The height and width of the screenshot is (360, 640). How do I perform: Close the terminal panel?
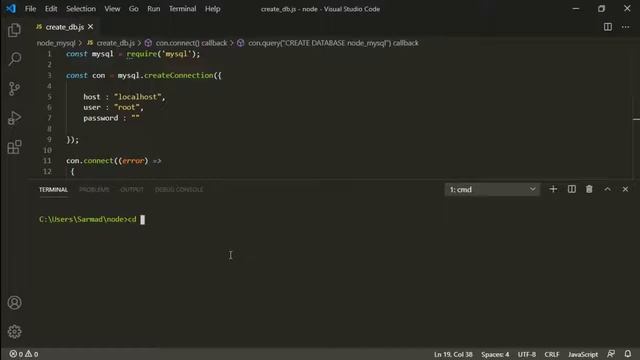(x=625, y=189)
